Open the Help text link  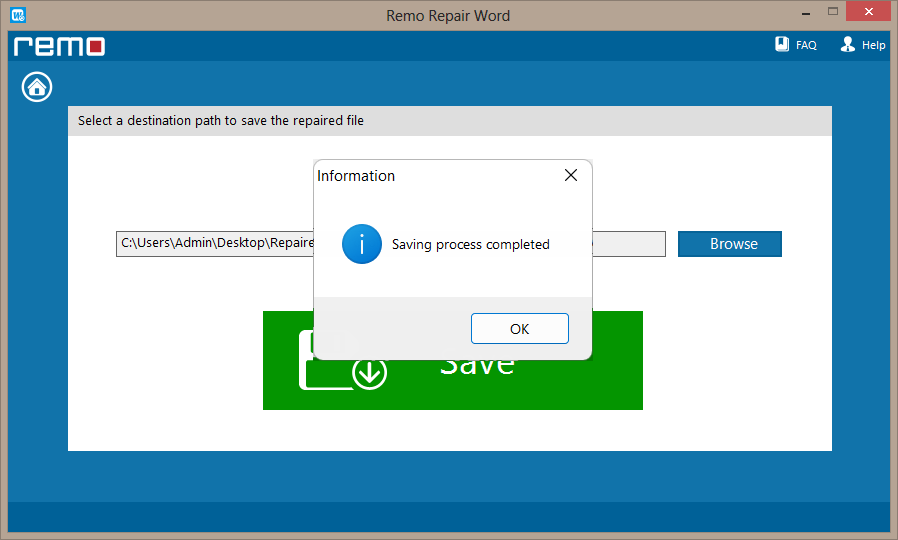point(873,46)
